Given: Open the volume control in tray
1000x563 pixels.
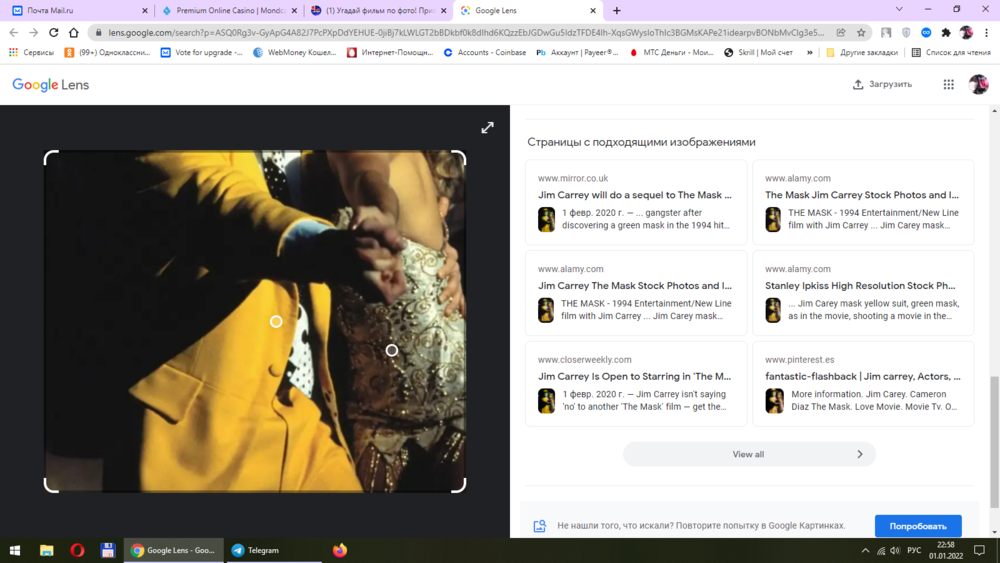Looking at the screenshot, I should tap(895, 550).
